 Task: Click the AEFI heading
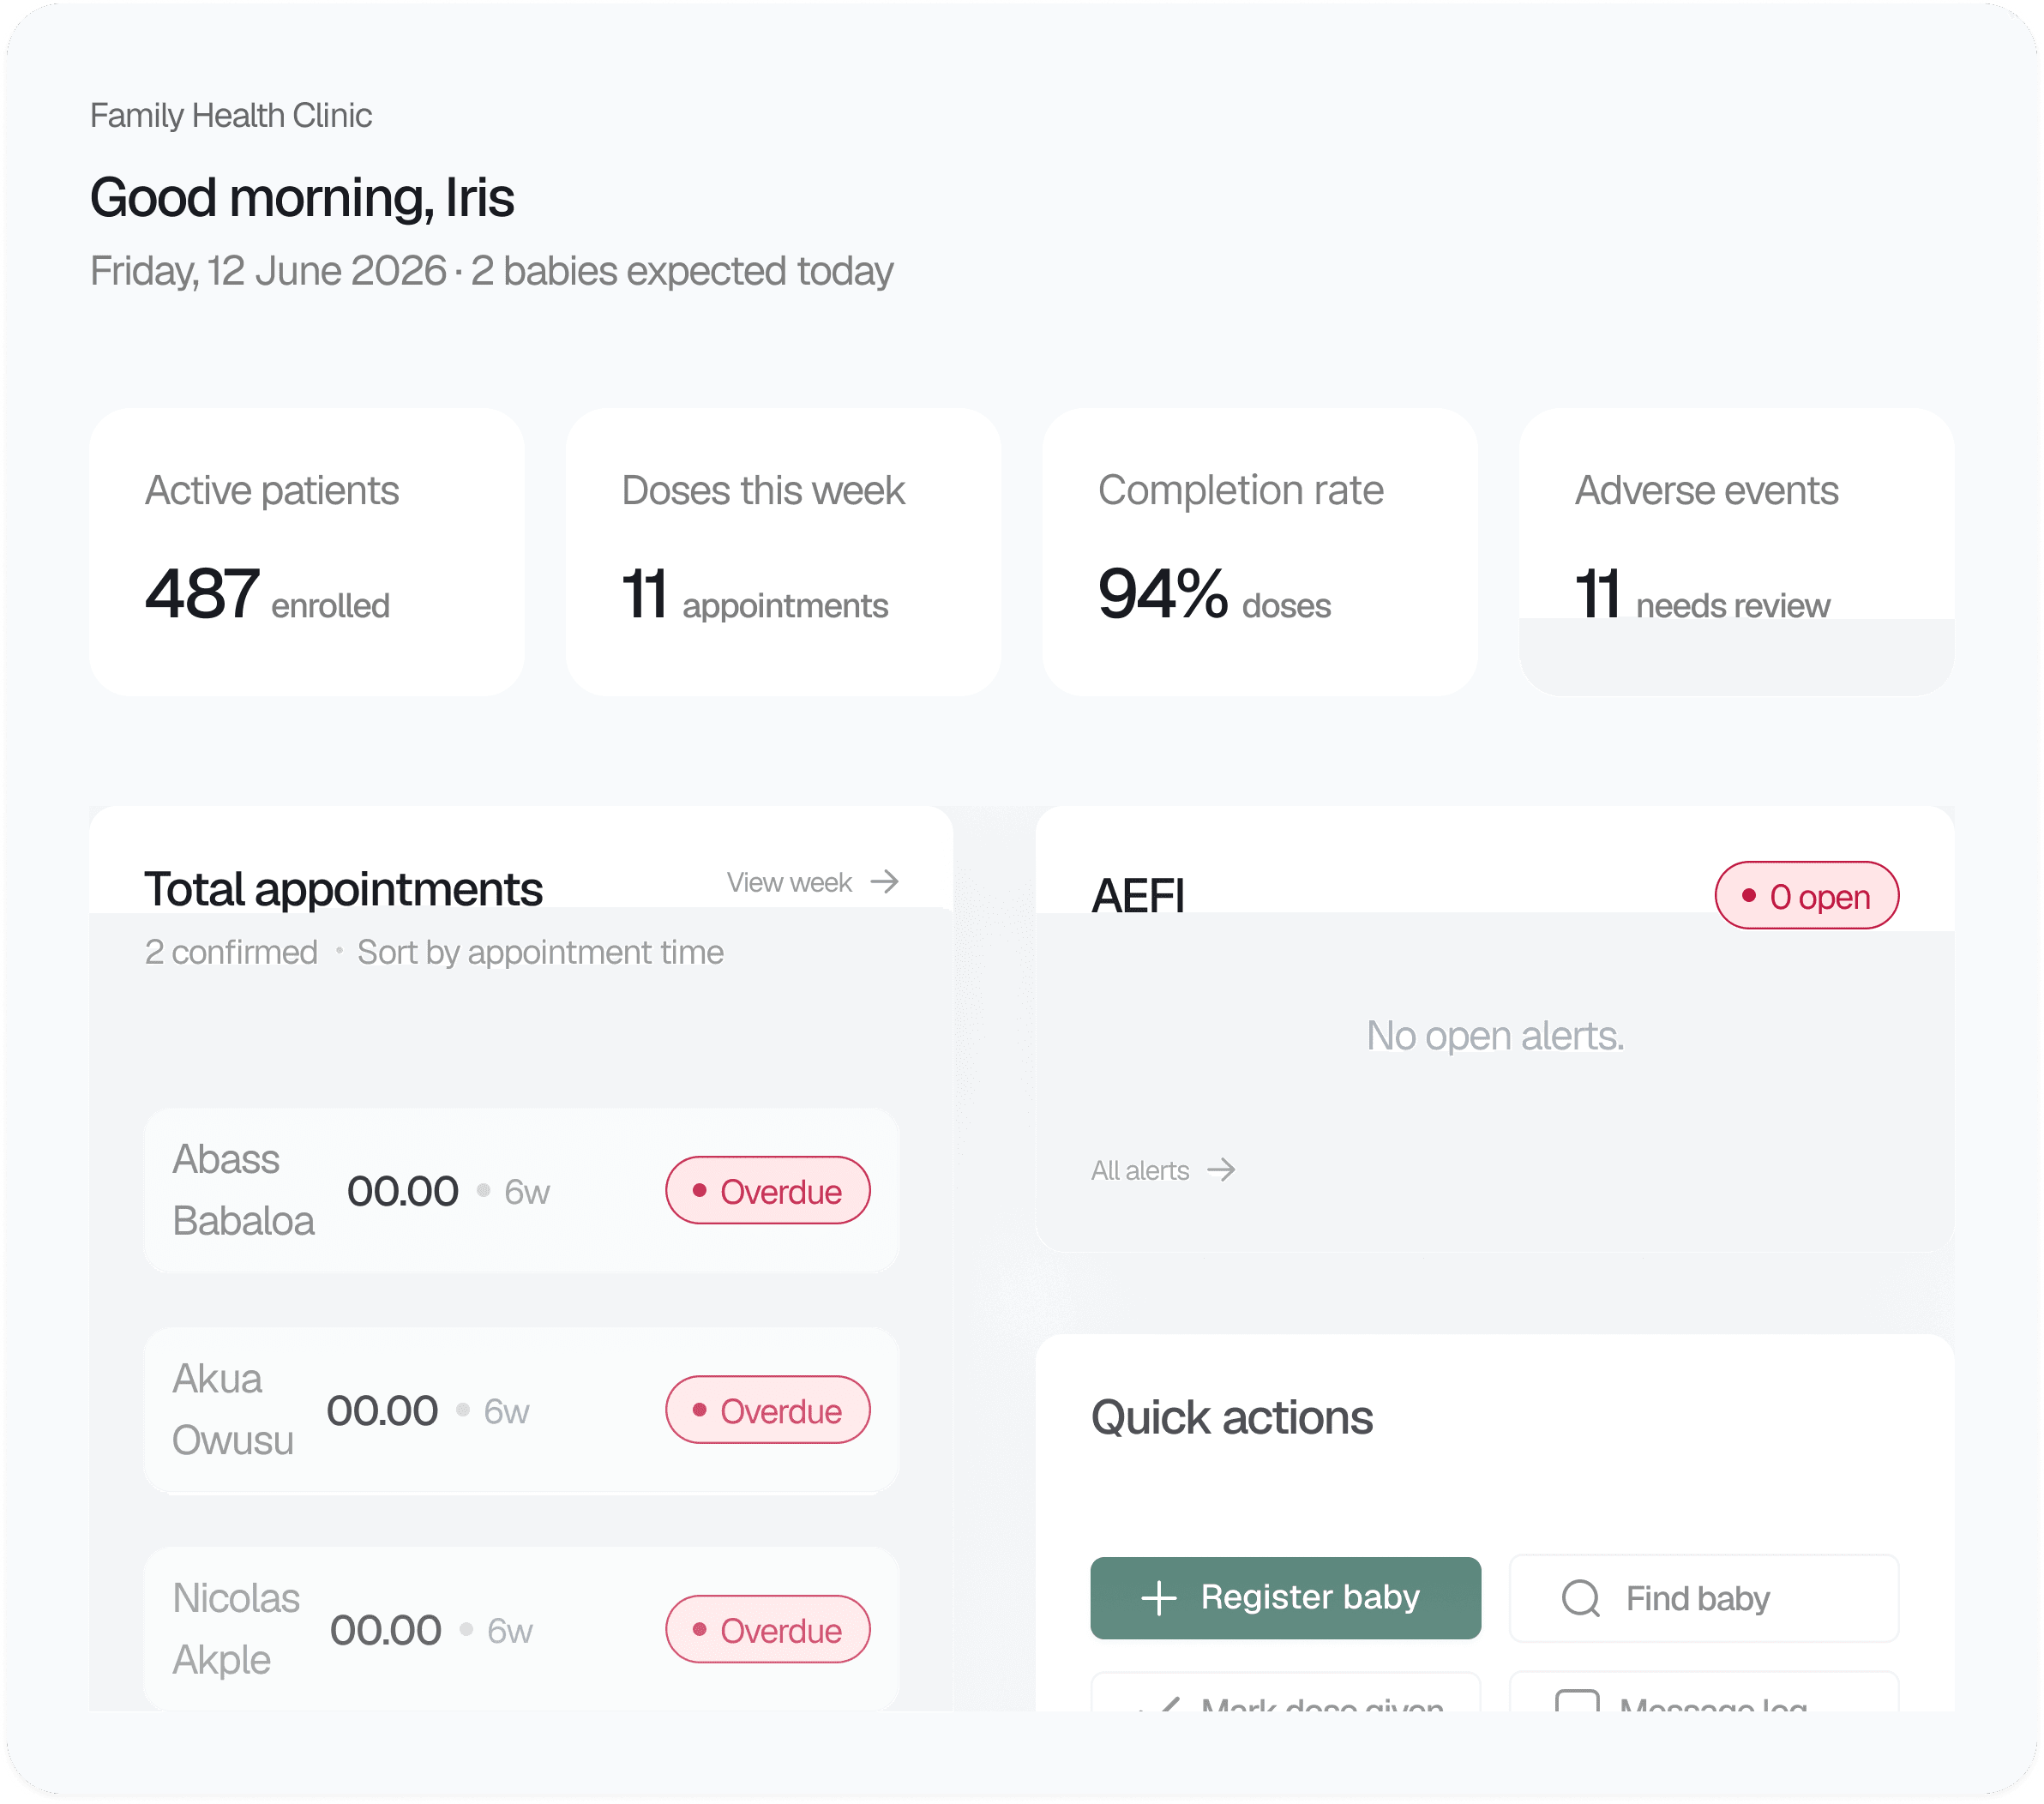1138,896
